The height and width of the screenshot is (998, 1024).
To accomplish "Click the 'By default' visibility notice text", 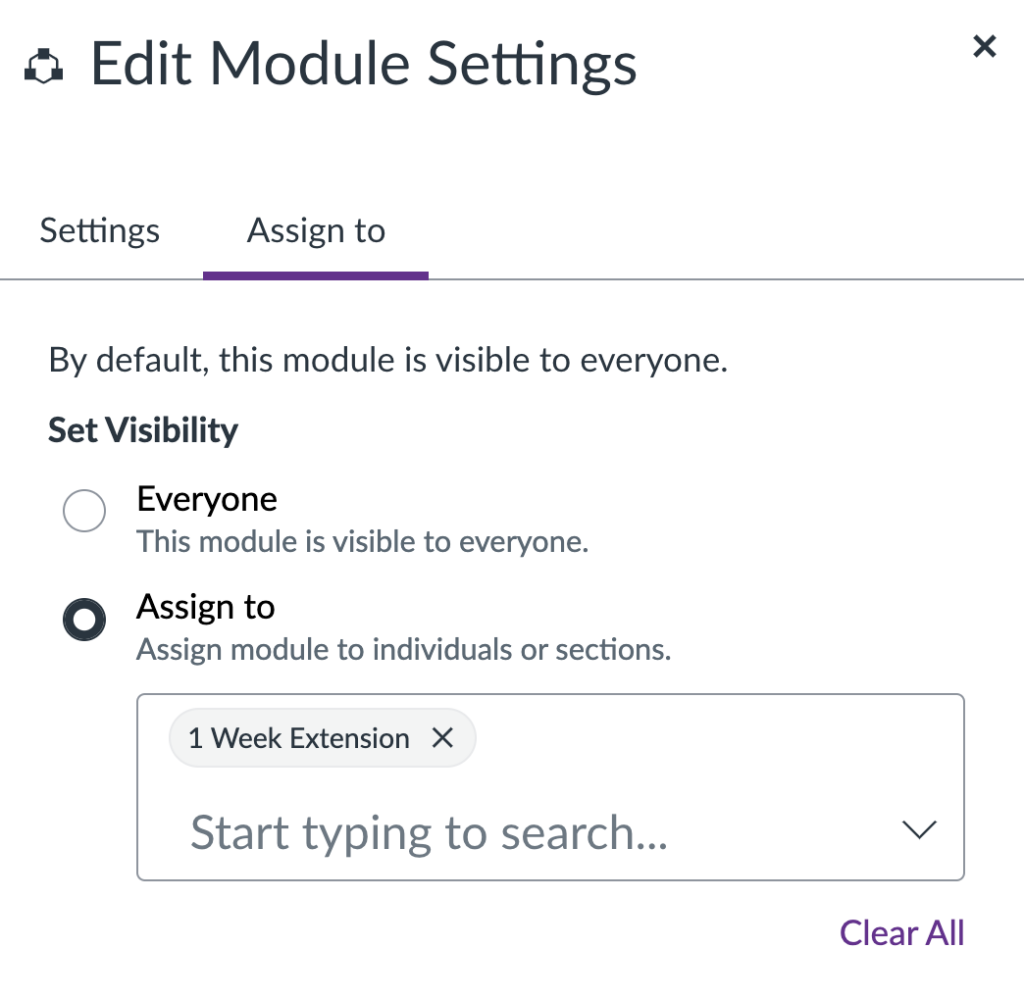I will [x=388, y=360].
